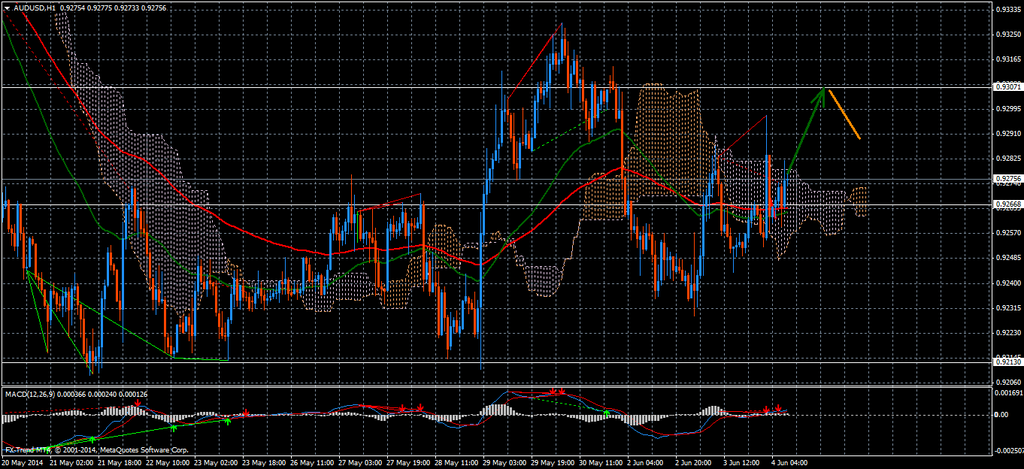Click the 0.001691 MACD scale value
Screen dimensions: 1024x469
coord(1007,393)
